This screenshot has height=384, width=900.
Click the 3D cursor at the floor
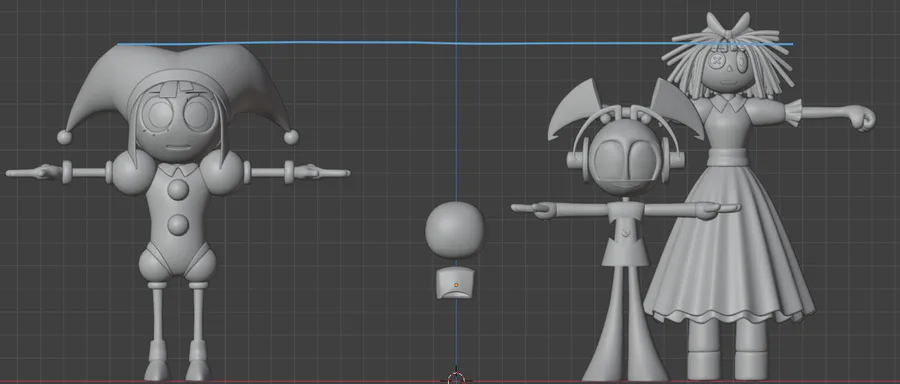point(456,378)
